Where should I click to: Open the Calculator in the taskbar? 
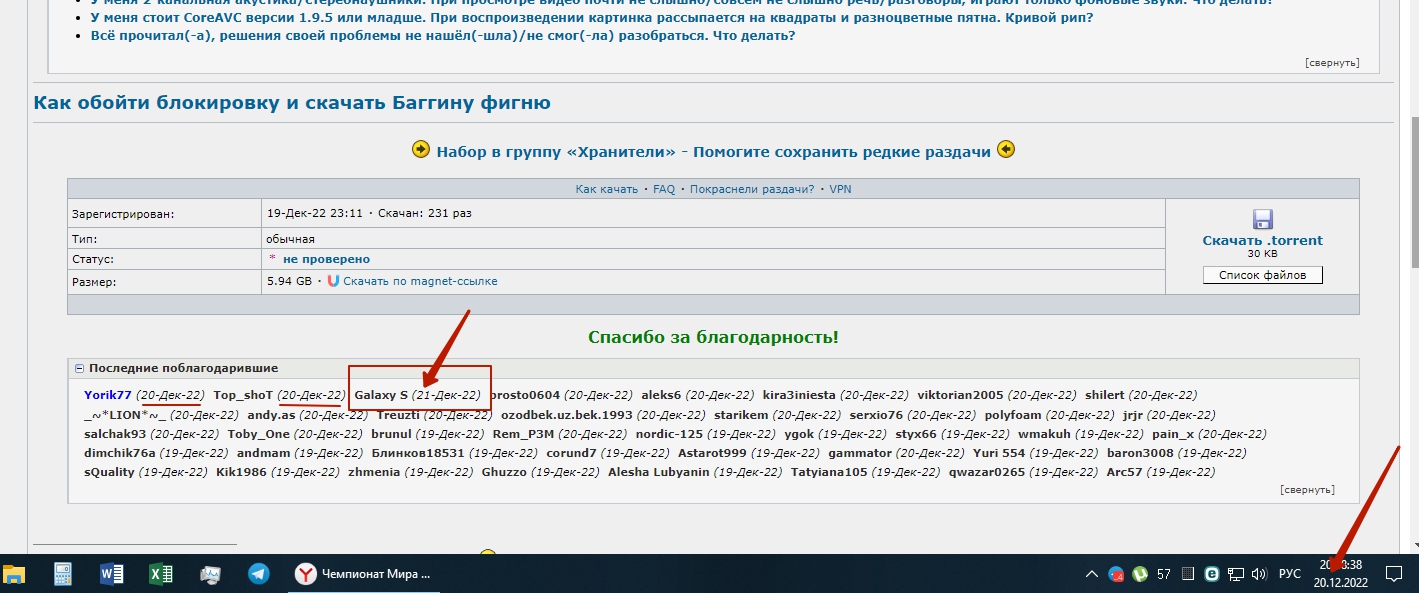pos(63,574)
